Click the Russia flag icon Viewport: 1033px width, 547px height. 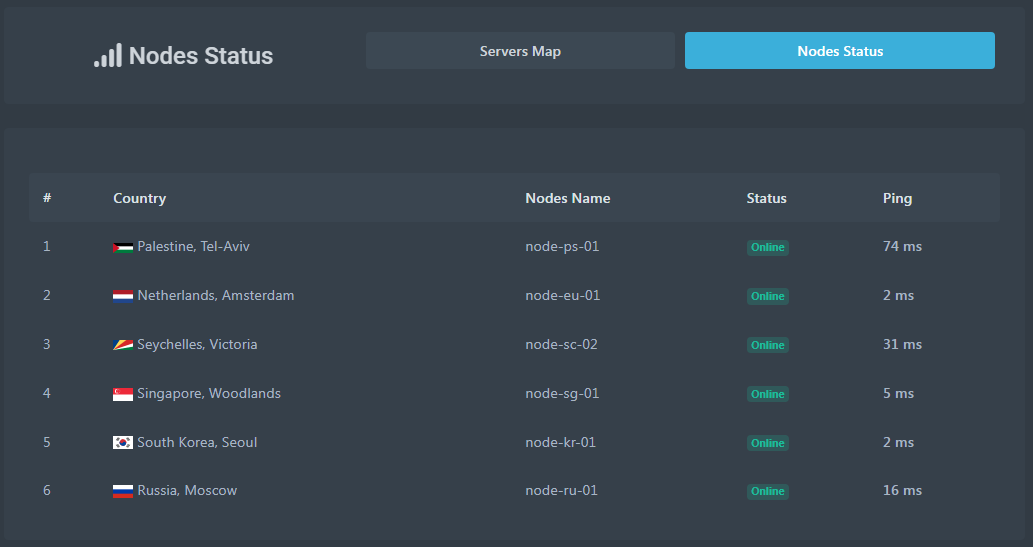click(x=123, y=491)
